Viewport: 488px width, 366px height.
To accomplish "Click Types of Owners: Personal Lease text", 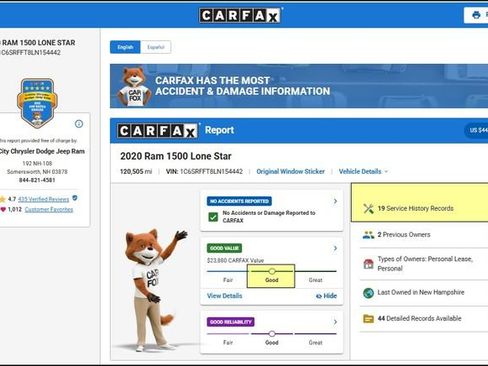I will click(x=425, y=264).
